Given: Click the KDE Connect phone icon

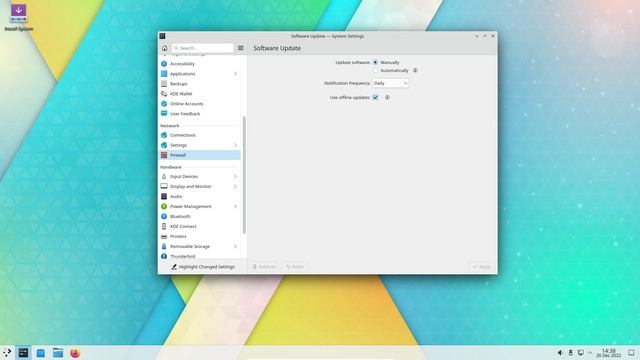Looking at the screenshot, I should pos(164,226).
